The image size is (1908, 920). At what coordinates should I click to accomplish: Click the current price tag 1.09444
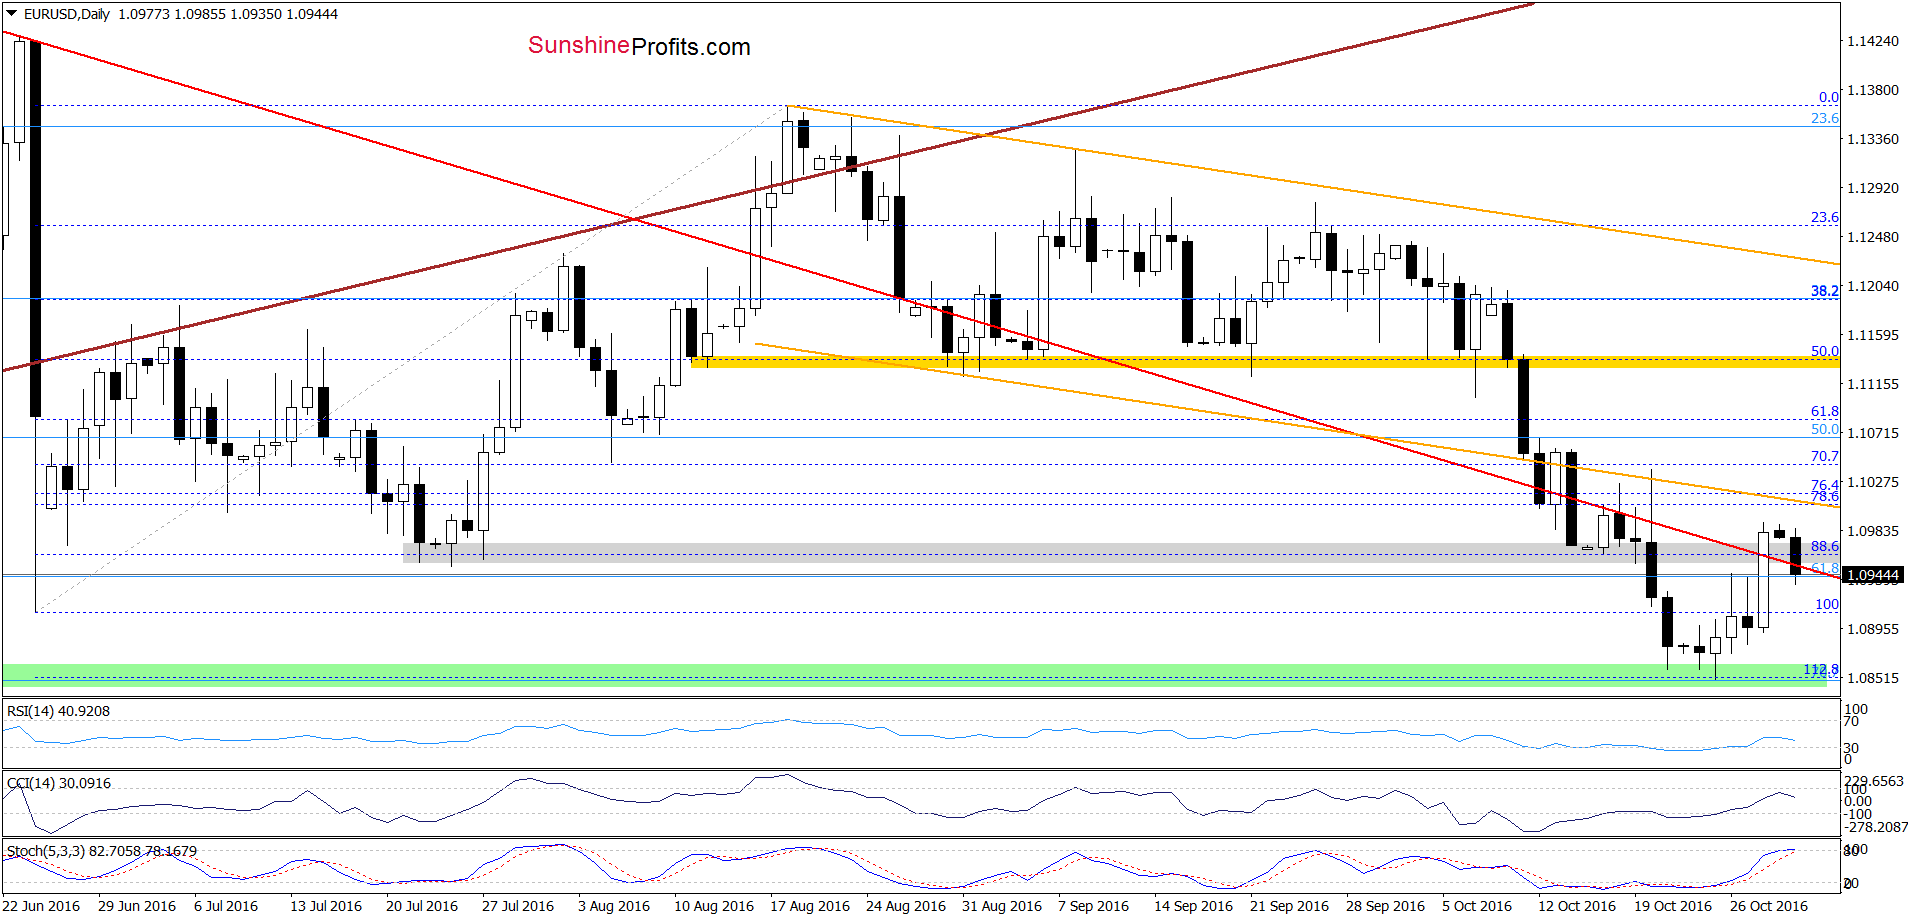1872,575
